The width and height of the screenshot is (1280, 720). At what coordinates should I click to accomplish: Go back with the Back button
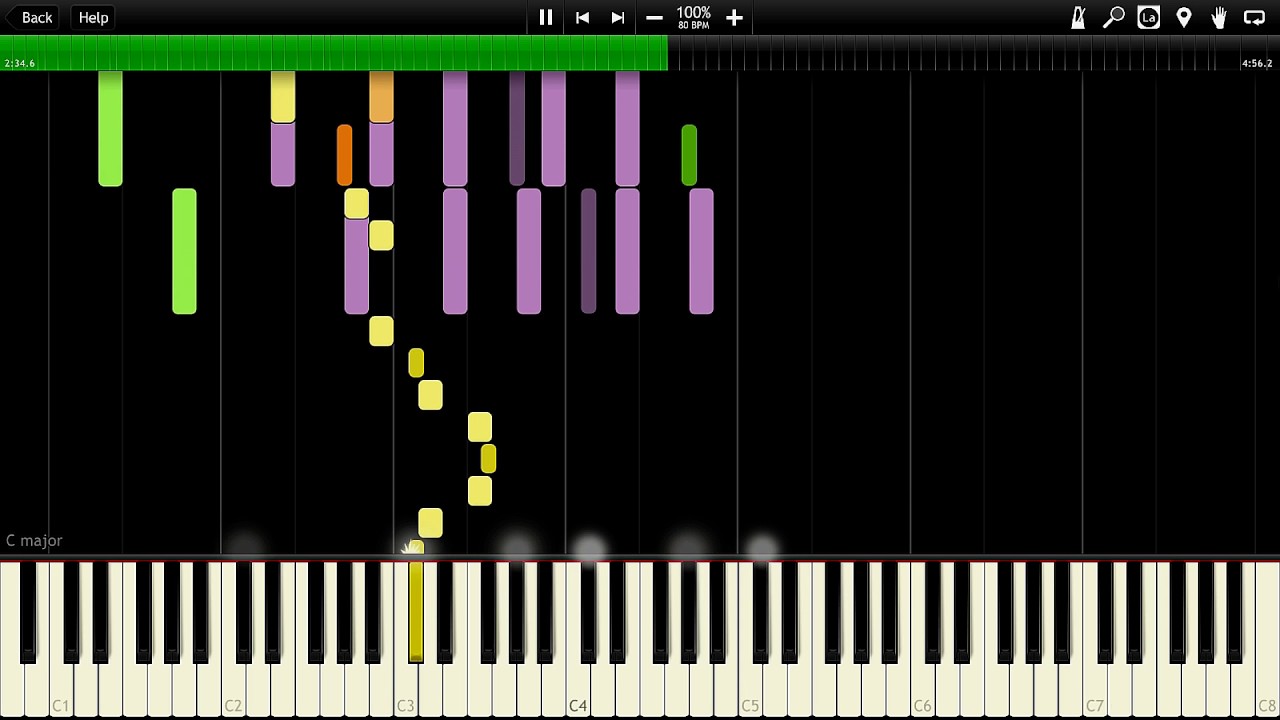tap(31, 17)
